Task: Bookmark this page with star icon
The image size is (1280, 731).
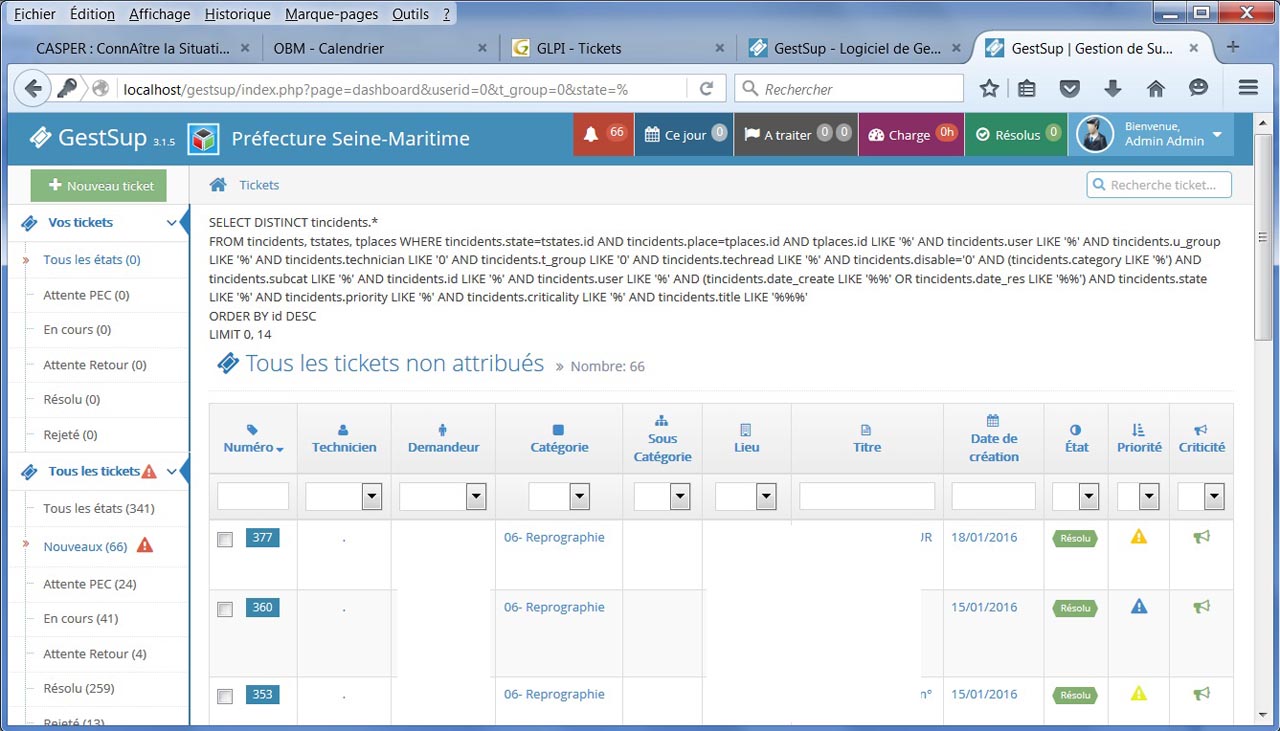Action: click(989, 89)
